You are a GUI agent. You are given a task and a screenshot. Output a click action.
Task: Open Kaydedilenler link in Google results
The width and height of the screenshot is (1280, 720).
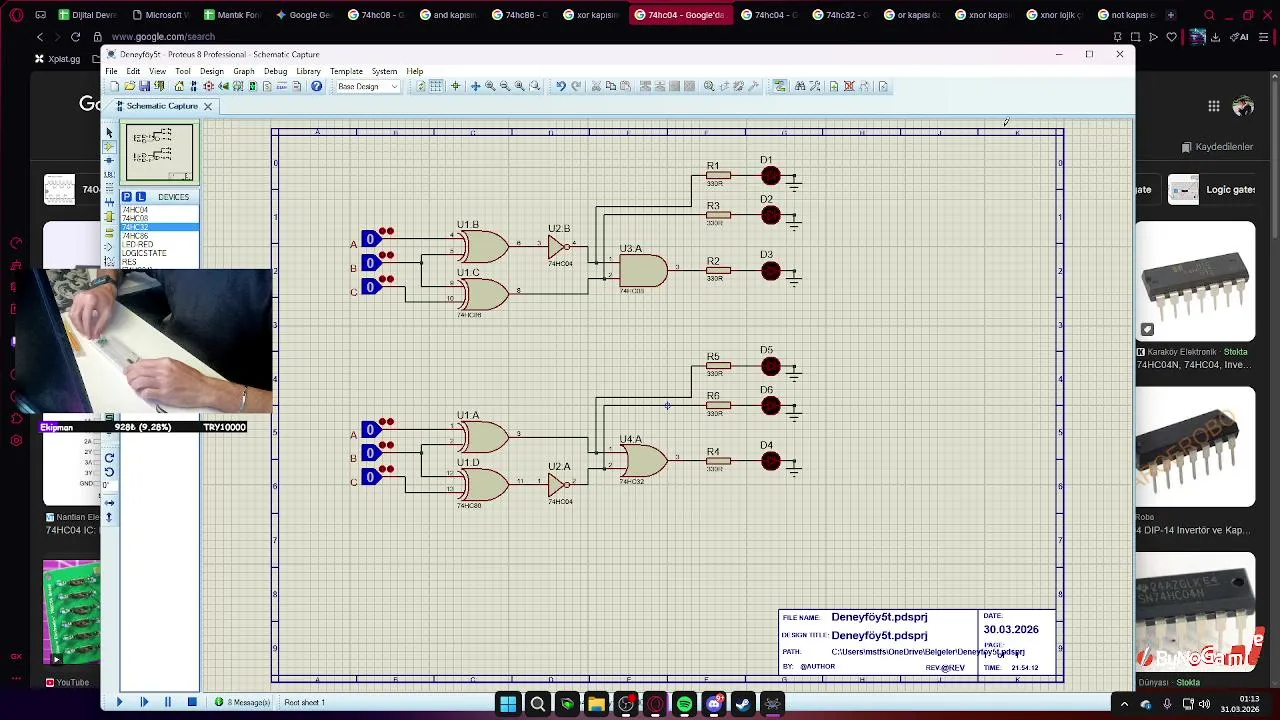point(1217,147)
